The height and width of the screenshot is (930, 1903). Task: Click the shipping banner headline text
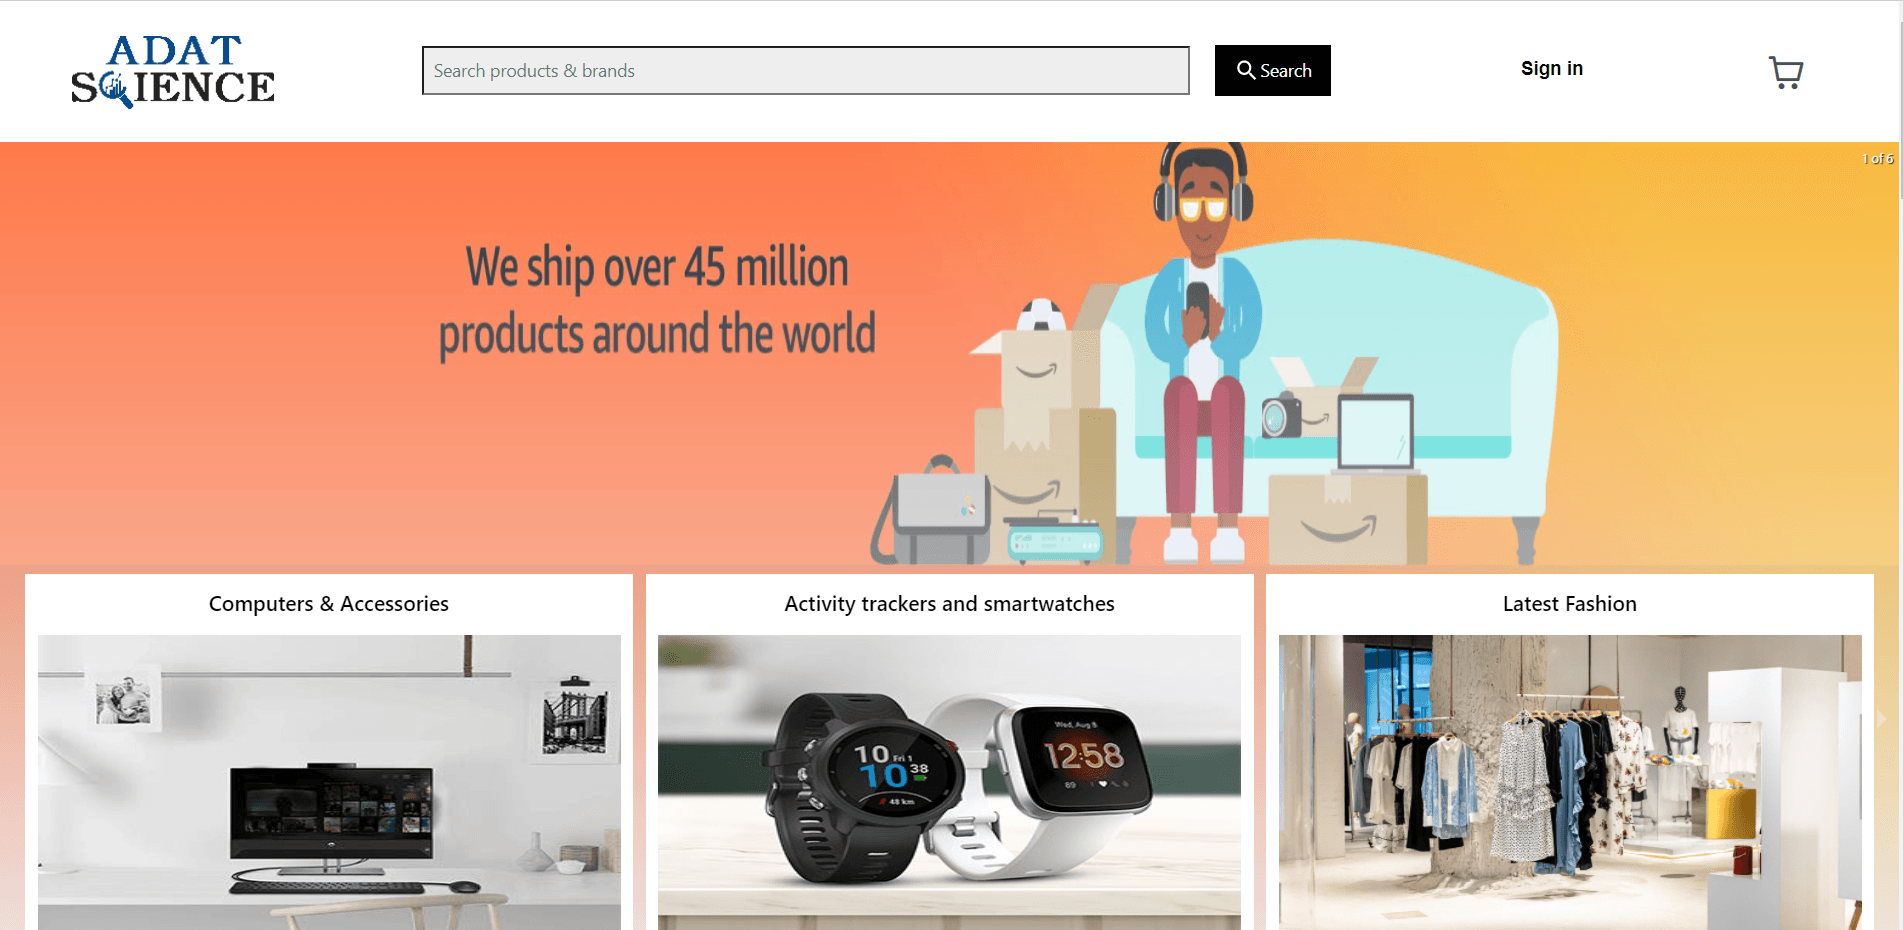[x=657, y=300]
